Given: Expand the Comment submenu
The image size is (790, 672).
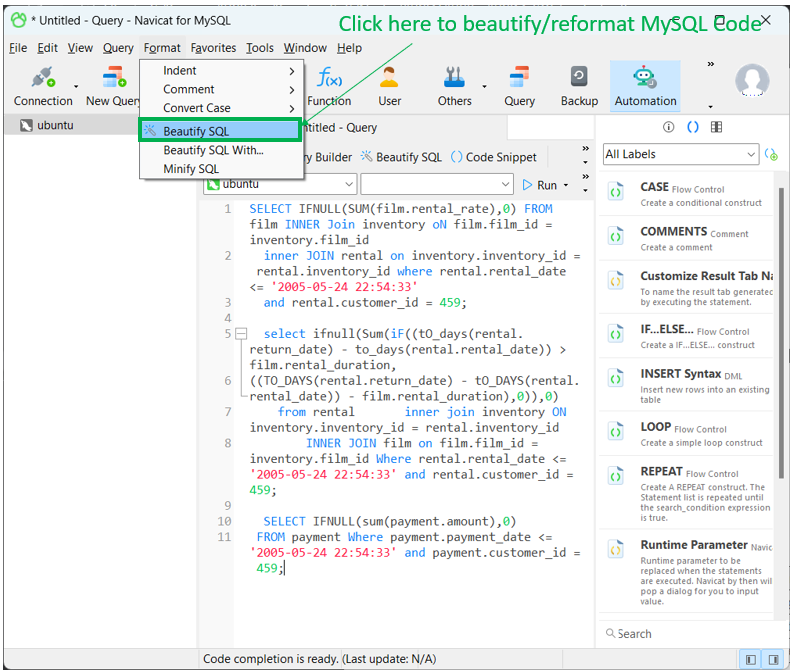Looking at the screenshot, I should (x=222, y=89).
